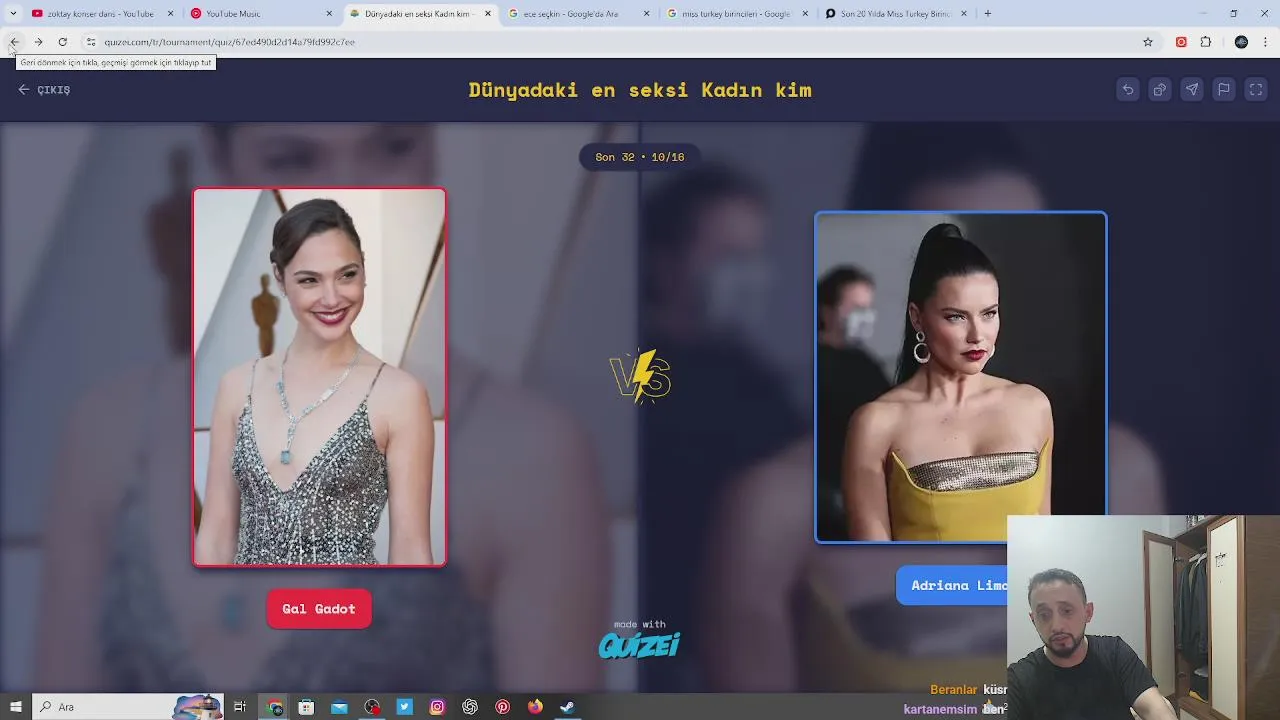The image size is (1280, 720).
Task: Open the red recorder extension icon
Action: [x=1181, y=42]
